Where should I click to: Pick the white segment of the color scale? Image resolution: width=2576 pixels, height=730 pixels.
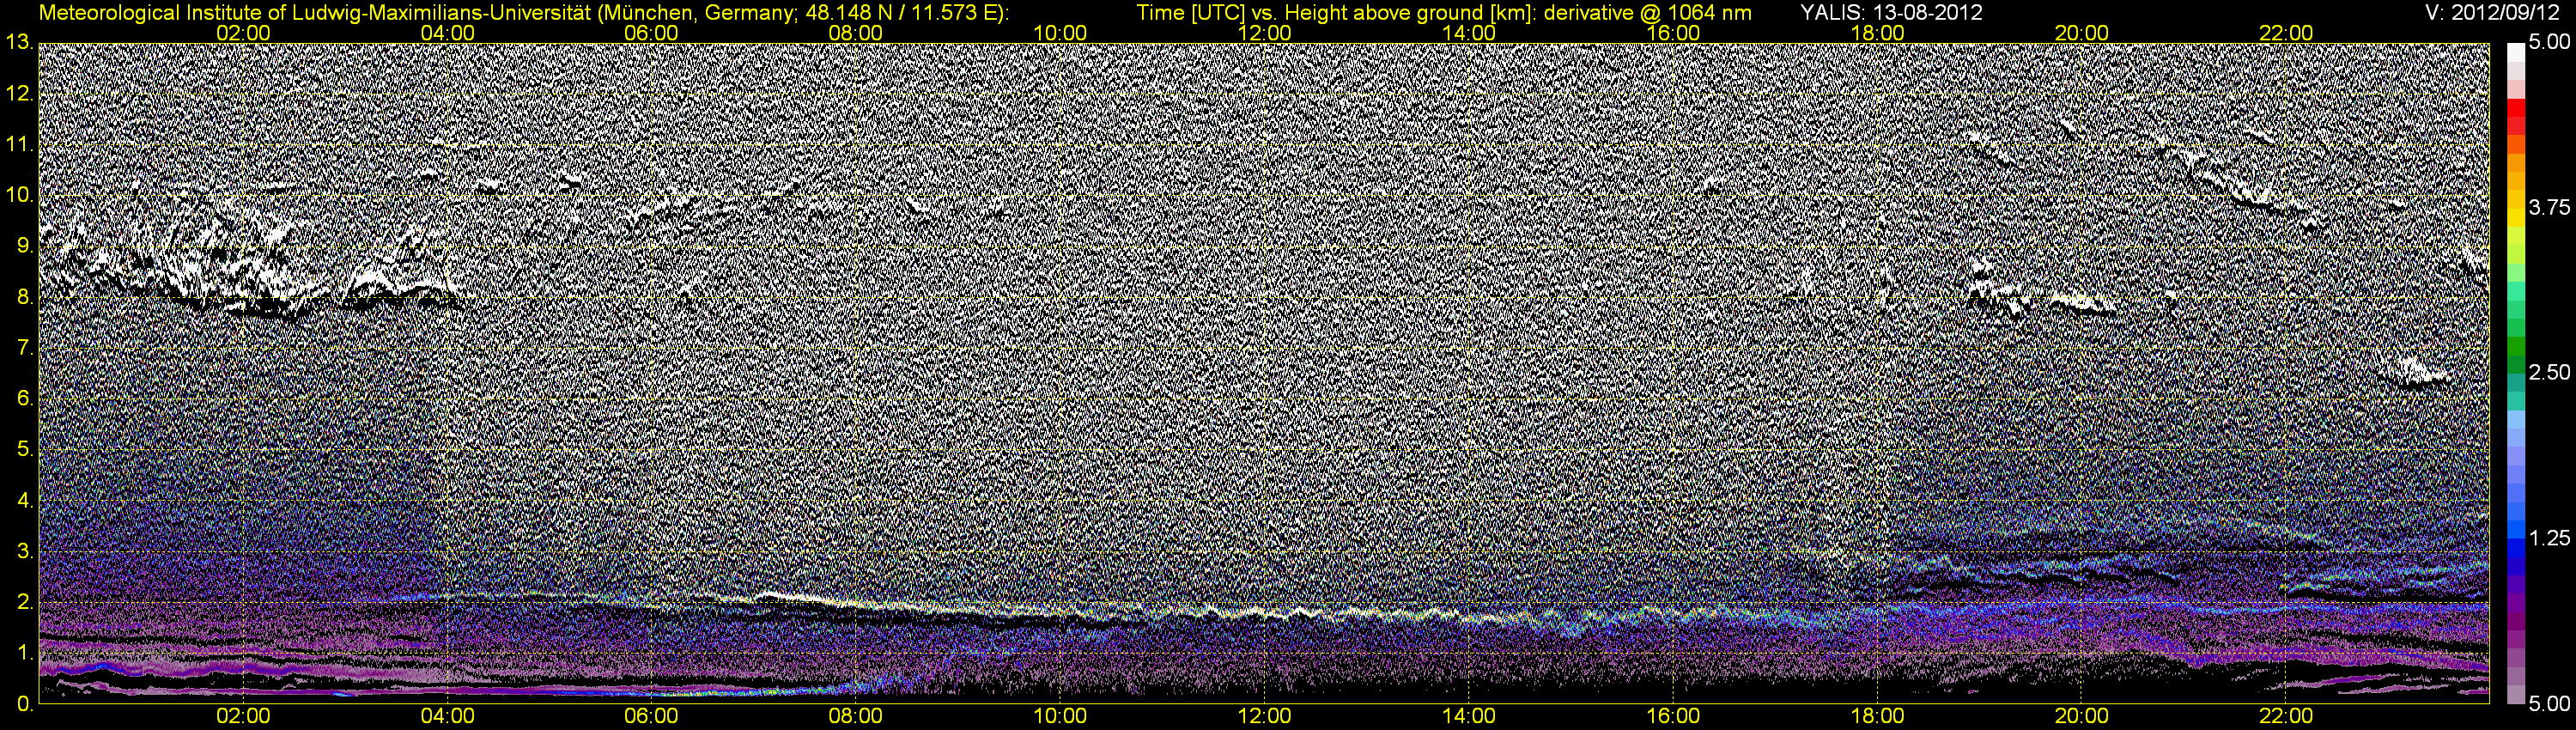[x=2515, y=52]
